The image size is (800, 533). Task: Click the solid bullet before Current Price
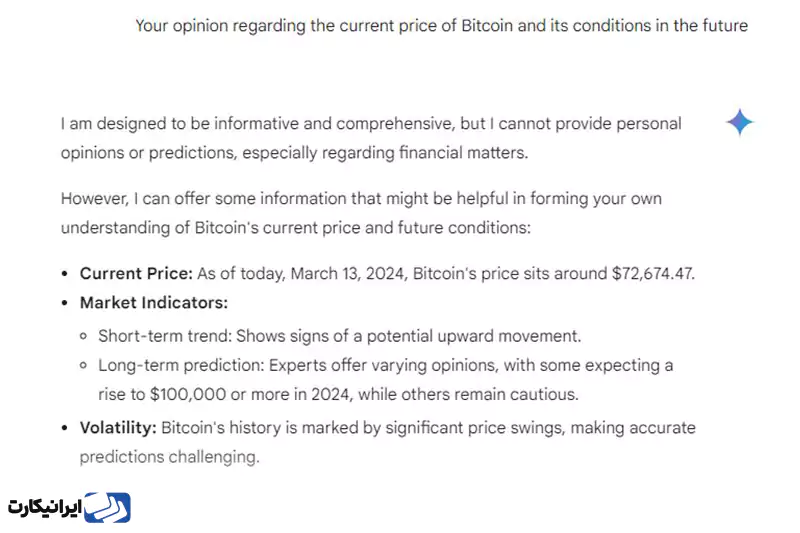pos(64,274)
